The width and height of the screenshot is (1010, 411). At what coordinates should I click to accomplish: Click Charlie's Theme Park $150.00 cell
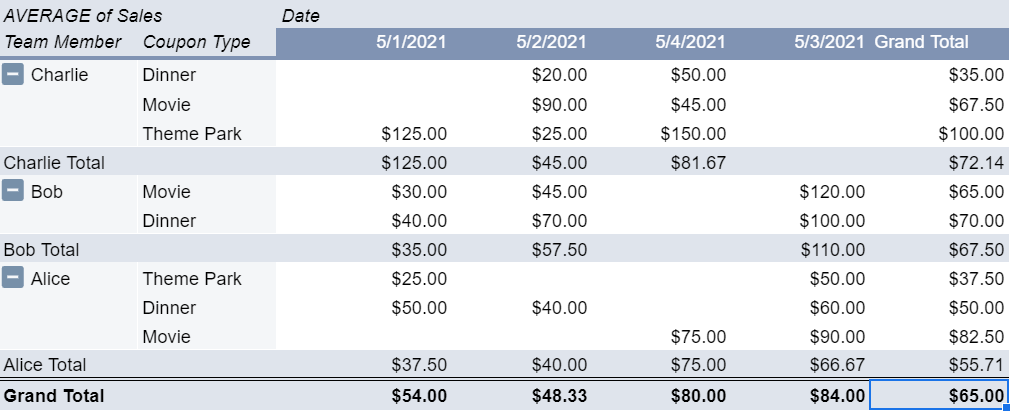tap(693, 134)
